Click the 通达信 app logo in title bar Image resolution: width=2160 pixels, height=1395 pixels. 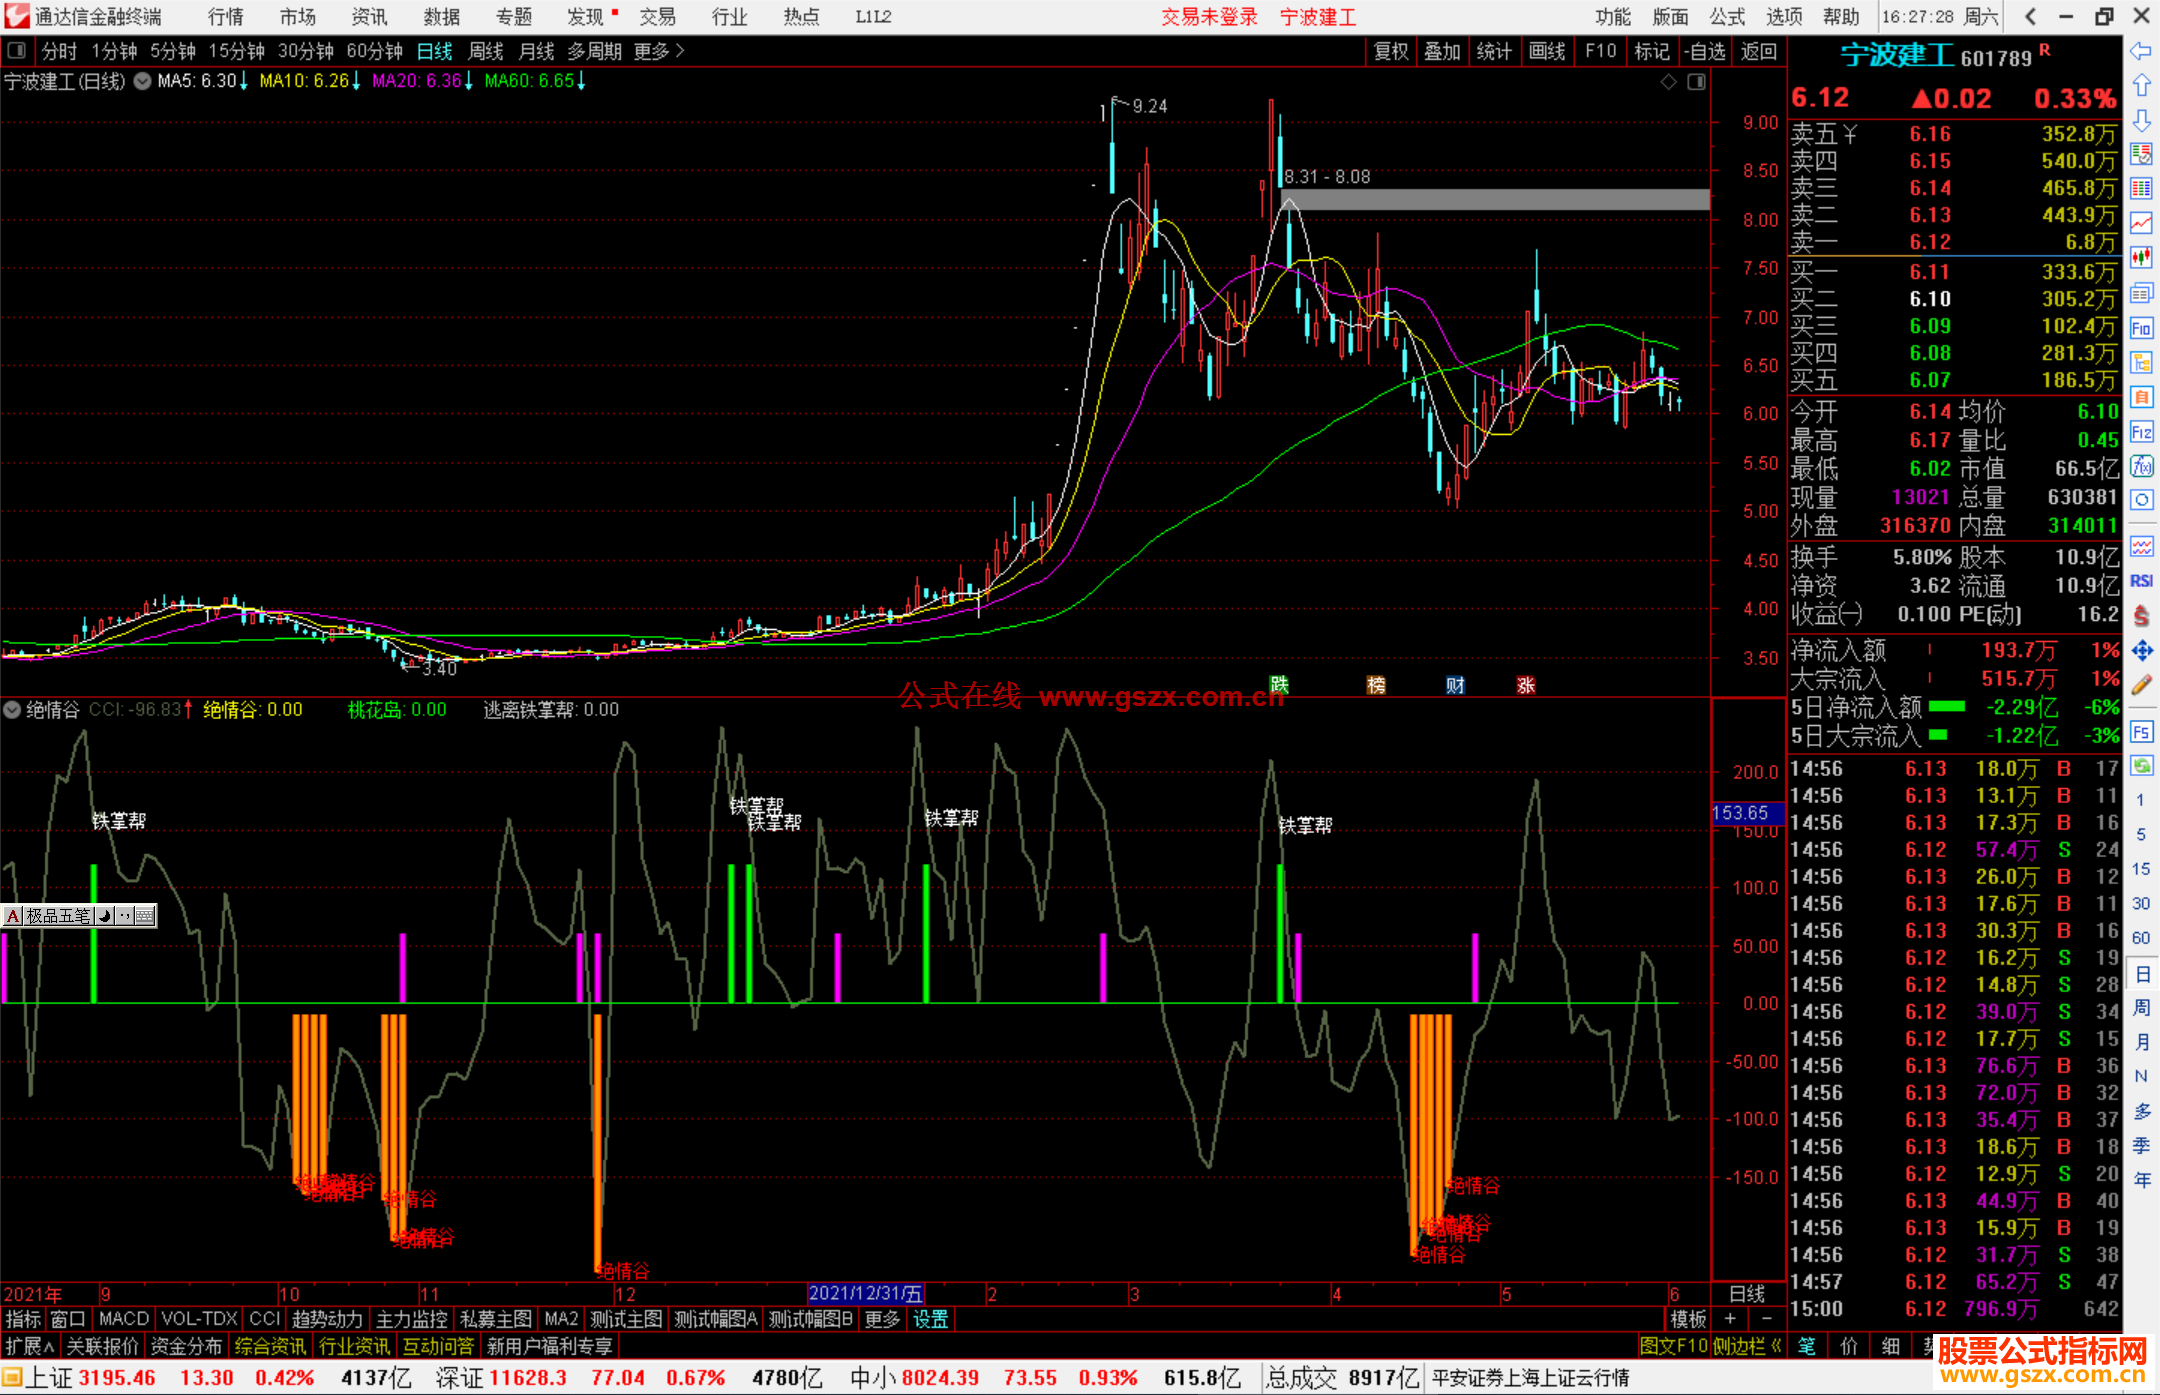point(16,16)
